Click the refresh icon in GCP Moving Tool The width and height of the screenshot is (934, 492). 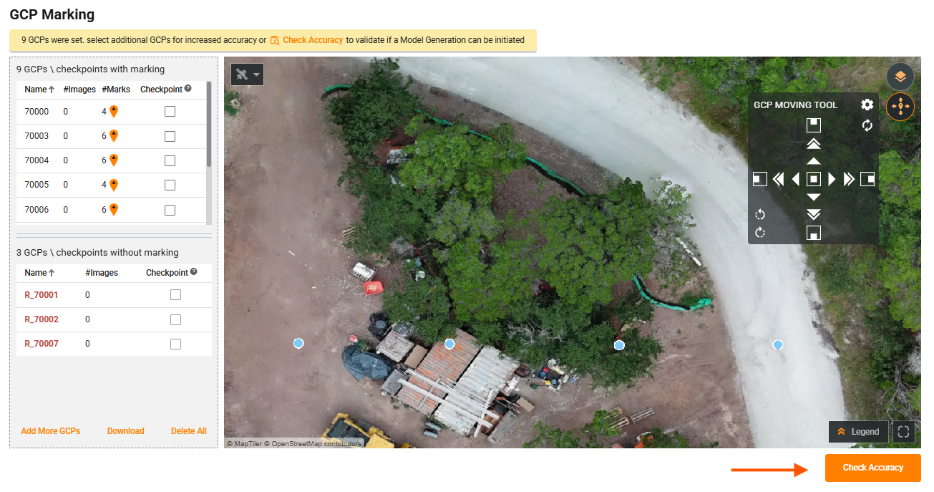[867, 126]
